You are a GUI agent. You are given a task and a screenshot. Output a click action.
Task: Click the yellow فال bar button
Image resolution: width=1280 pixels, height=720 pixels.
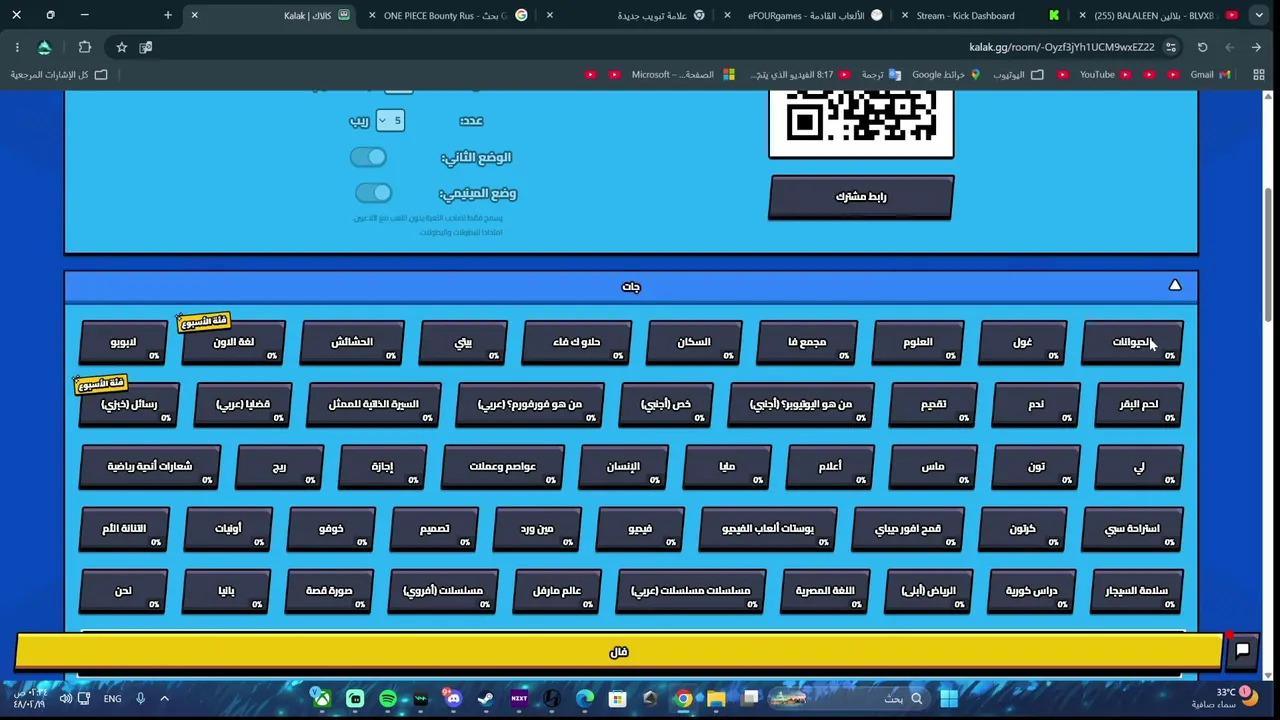(x=619, y=652)
